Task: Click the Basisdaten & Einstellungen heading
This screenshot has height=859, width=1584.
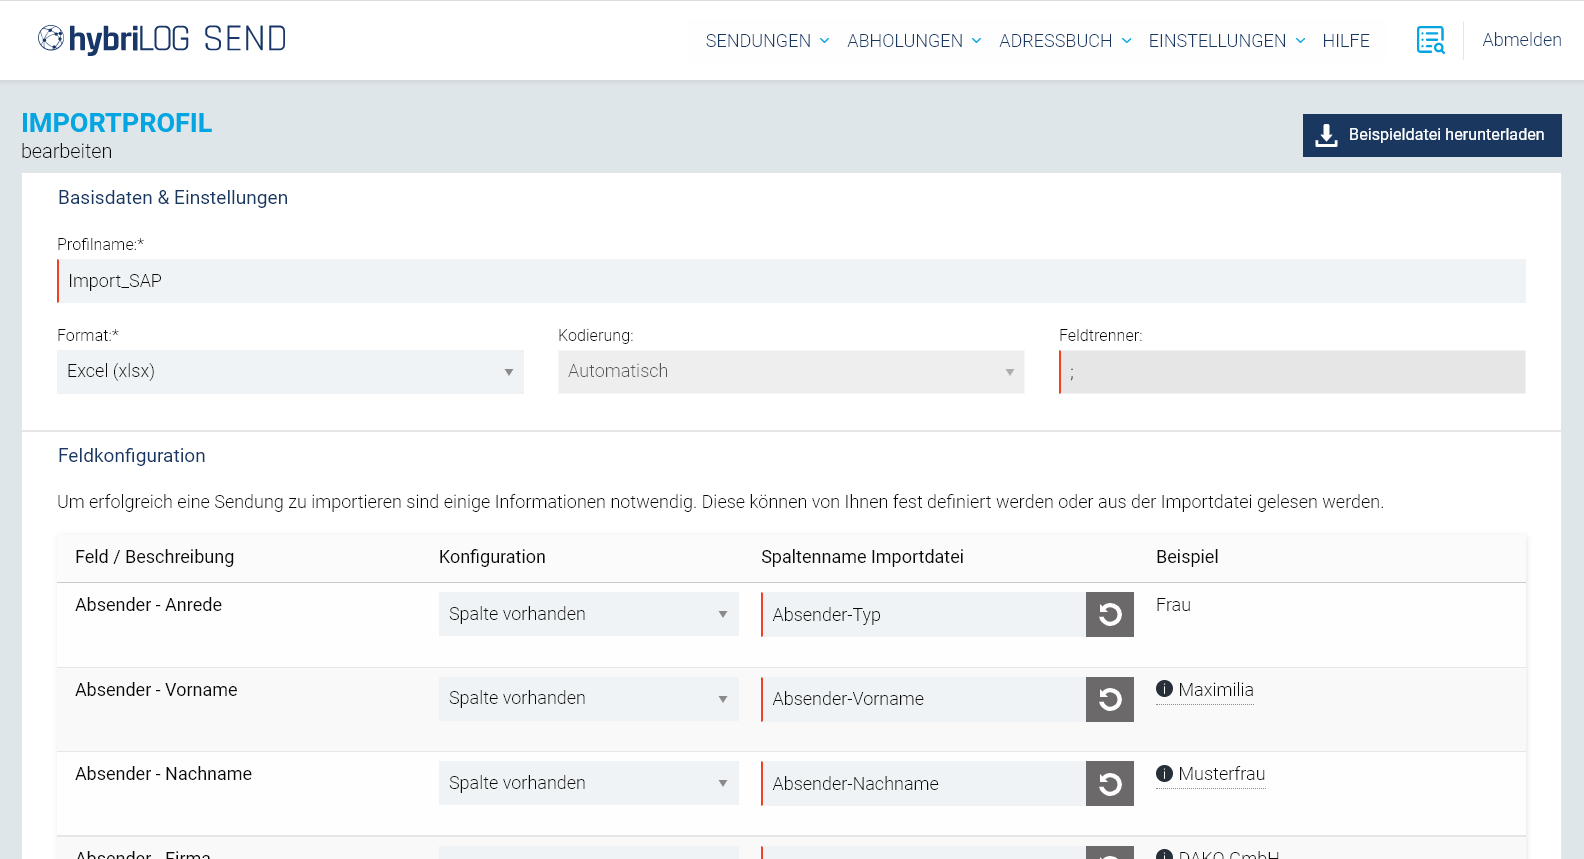Action: pos(173,198)
